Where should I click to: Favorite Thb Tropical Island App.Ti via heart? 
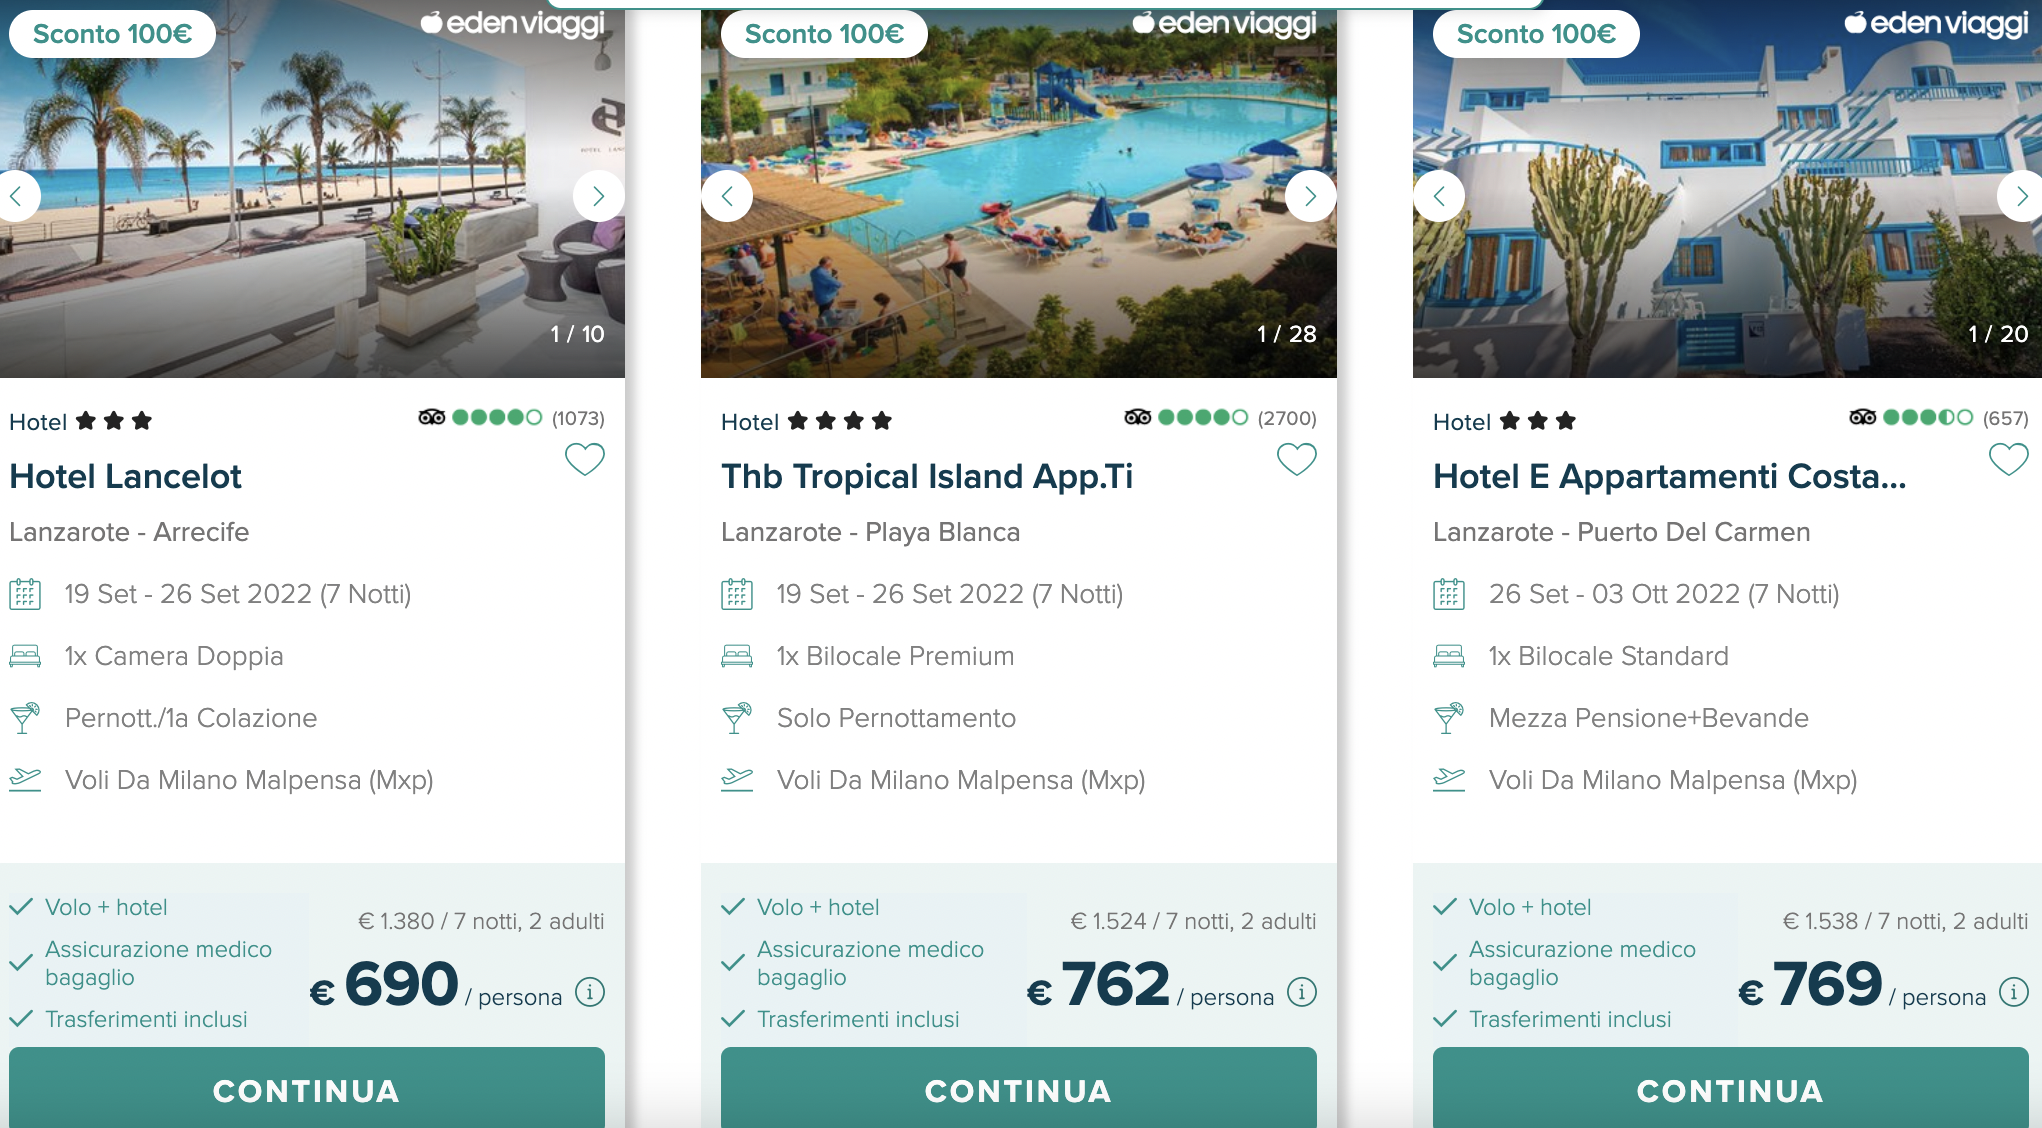[1297, 459]
